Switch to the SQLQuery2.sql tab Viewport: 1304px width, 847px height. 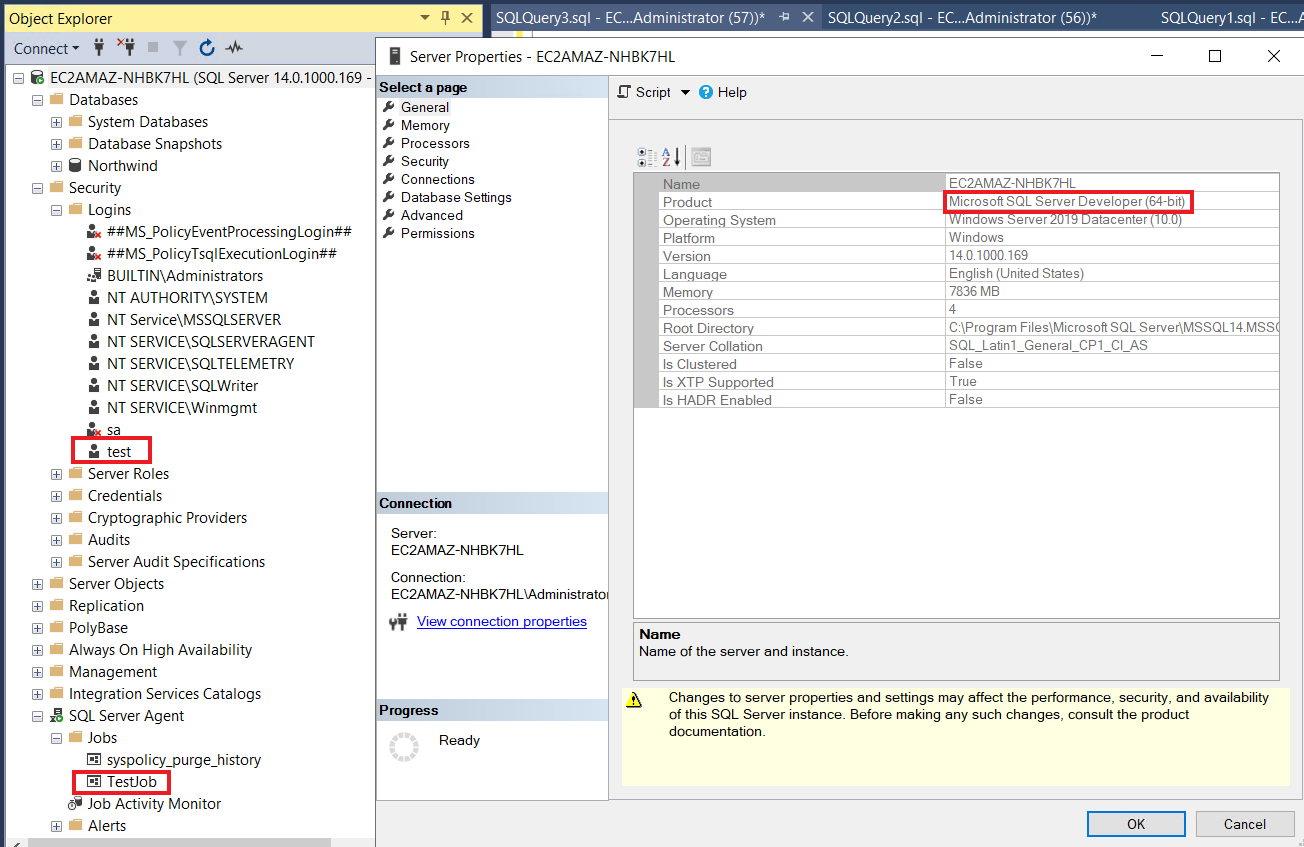coord(962,18)
